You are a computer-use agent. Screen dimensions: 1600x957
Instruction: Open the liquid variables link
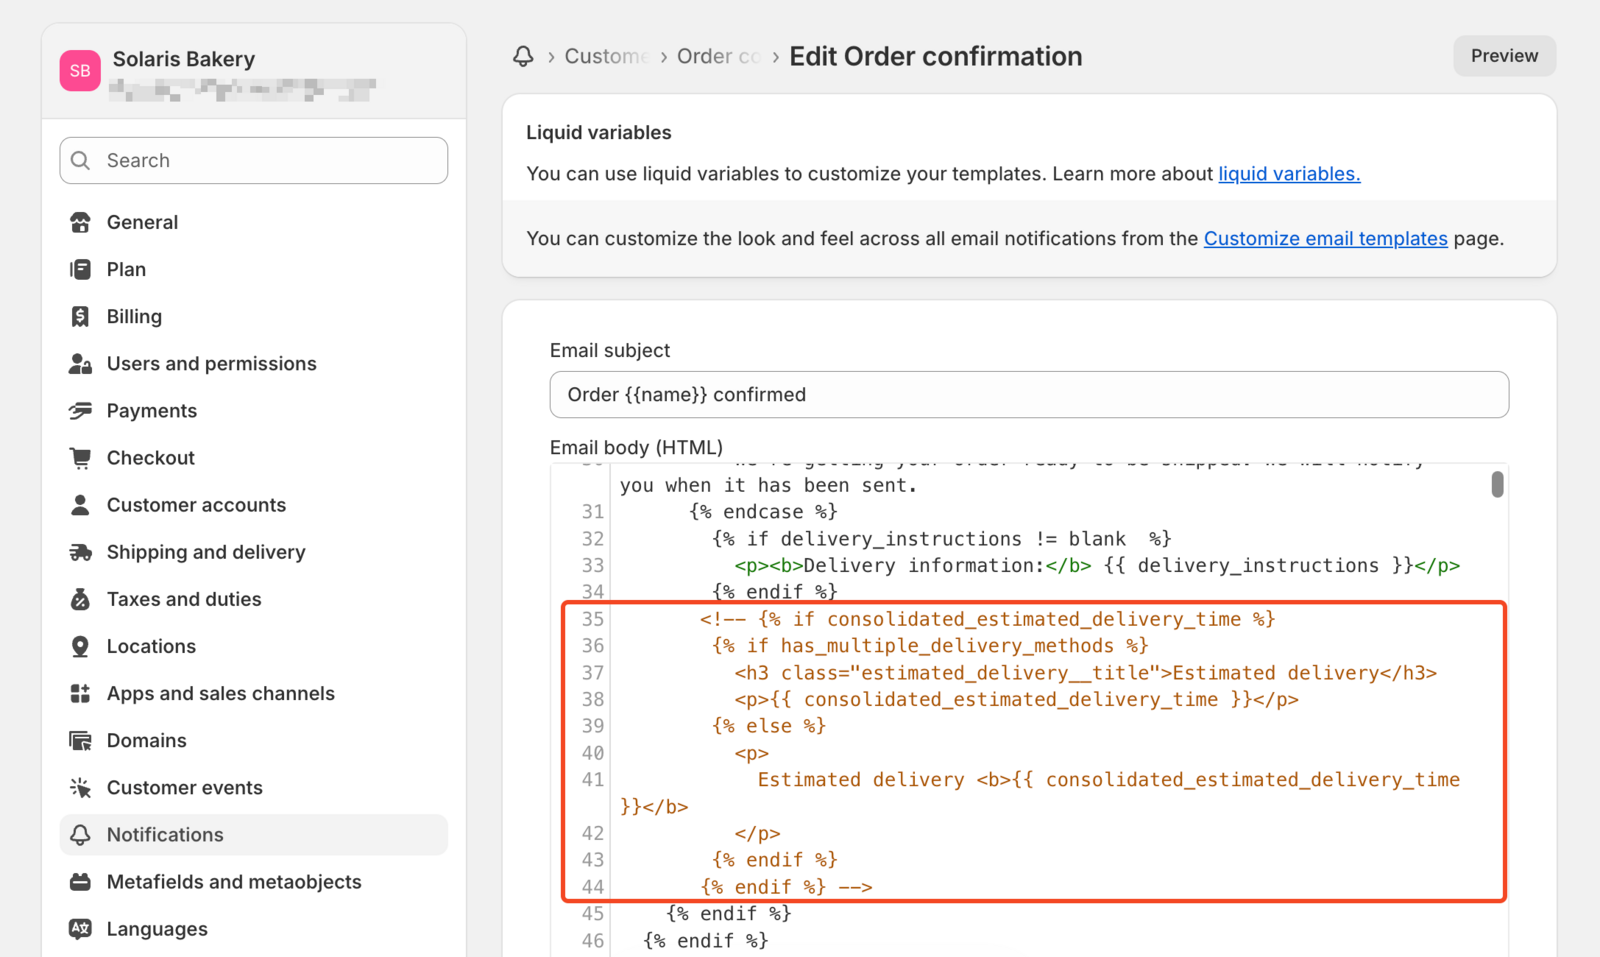point(1289,174)
